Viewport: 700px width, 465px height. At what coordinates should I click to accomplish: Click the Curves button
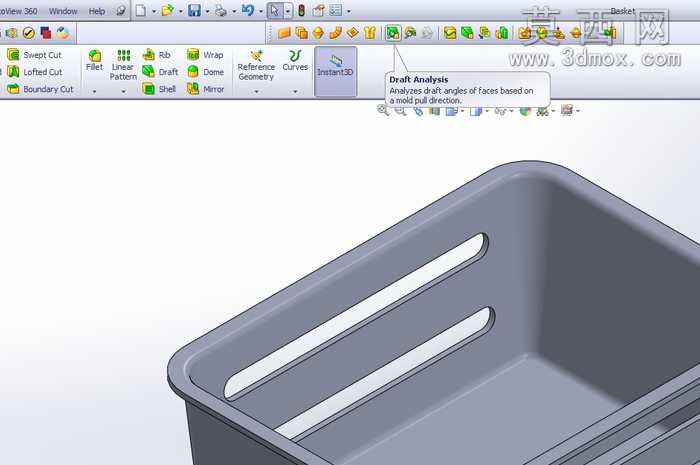tap(295, 61)
